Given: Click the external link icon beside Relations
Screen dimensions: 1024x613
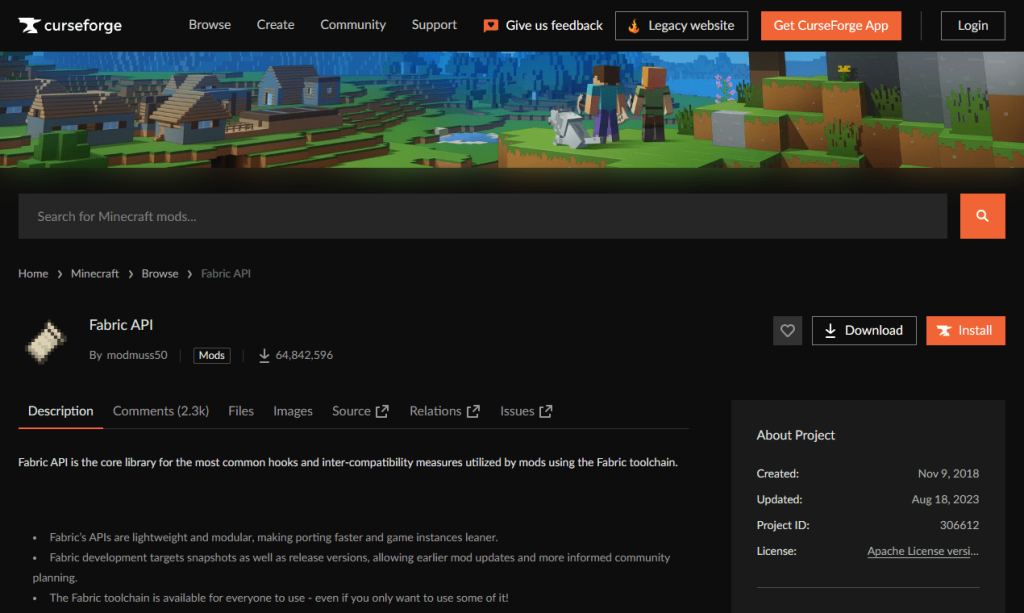Looking at the screenshot, I should click(473, 411).
